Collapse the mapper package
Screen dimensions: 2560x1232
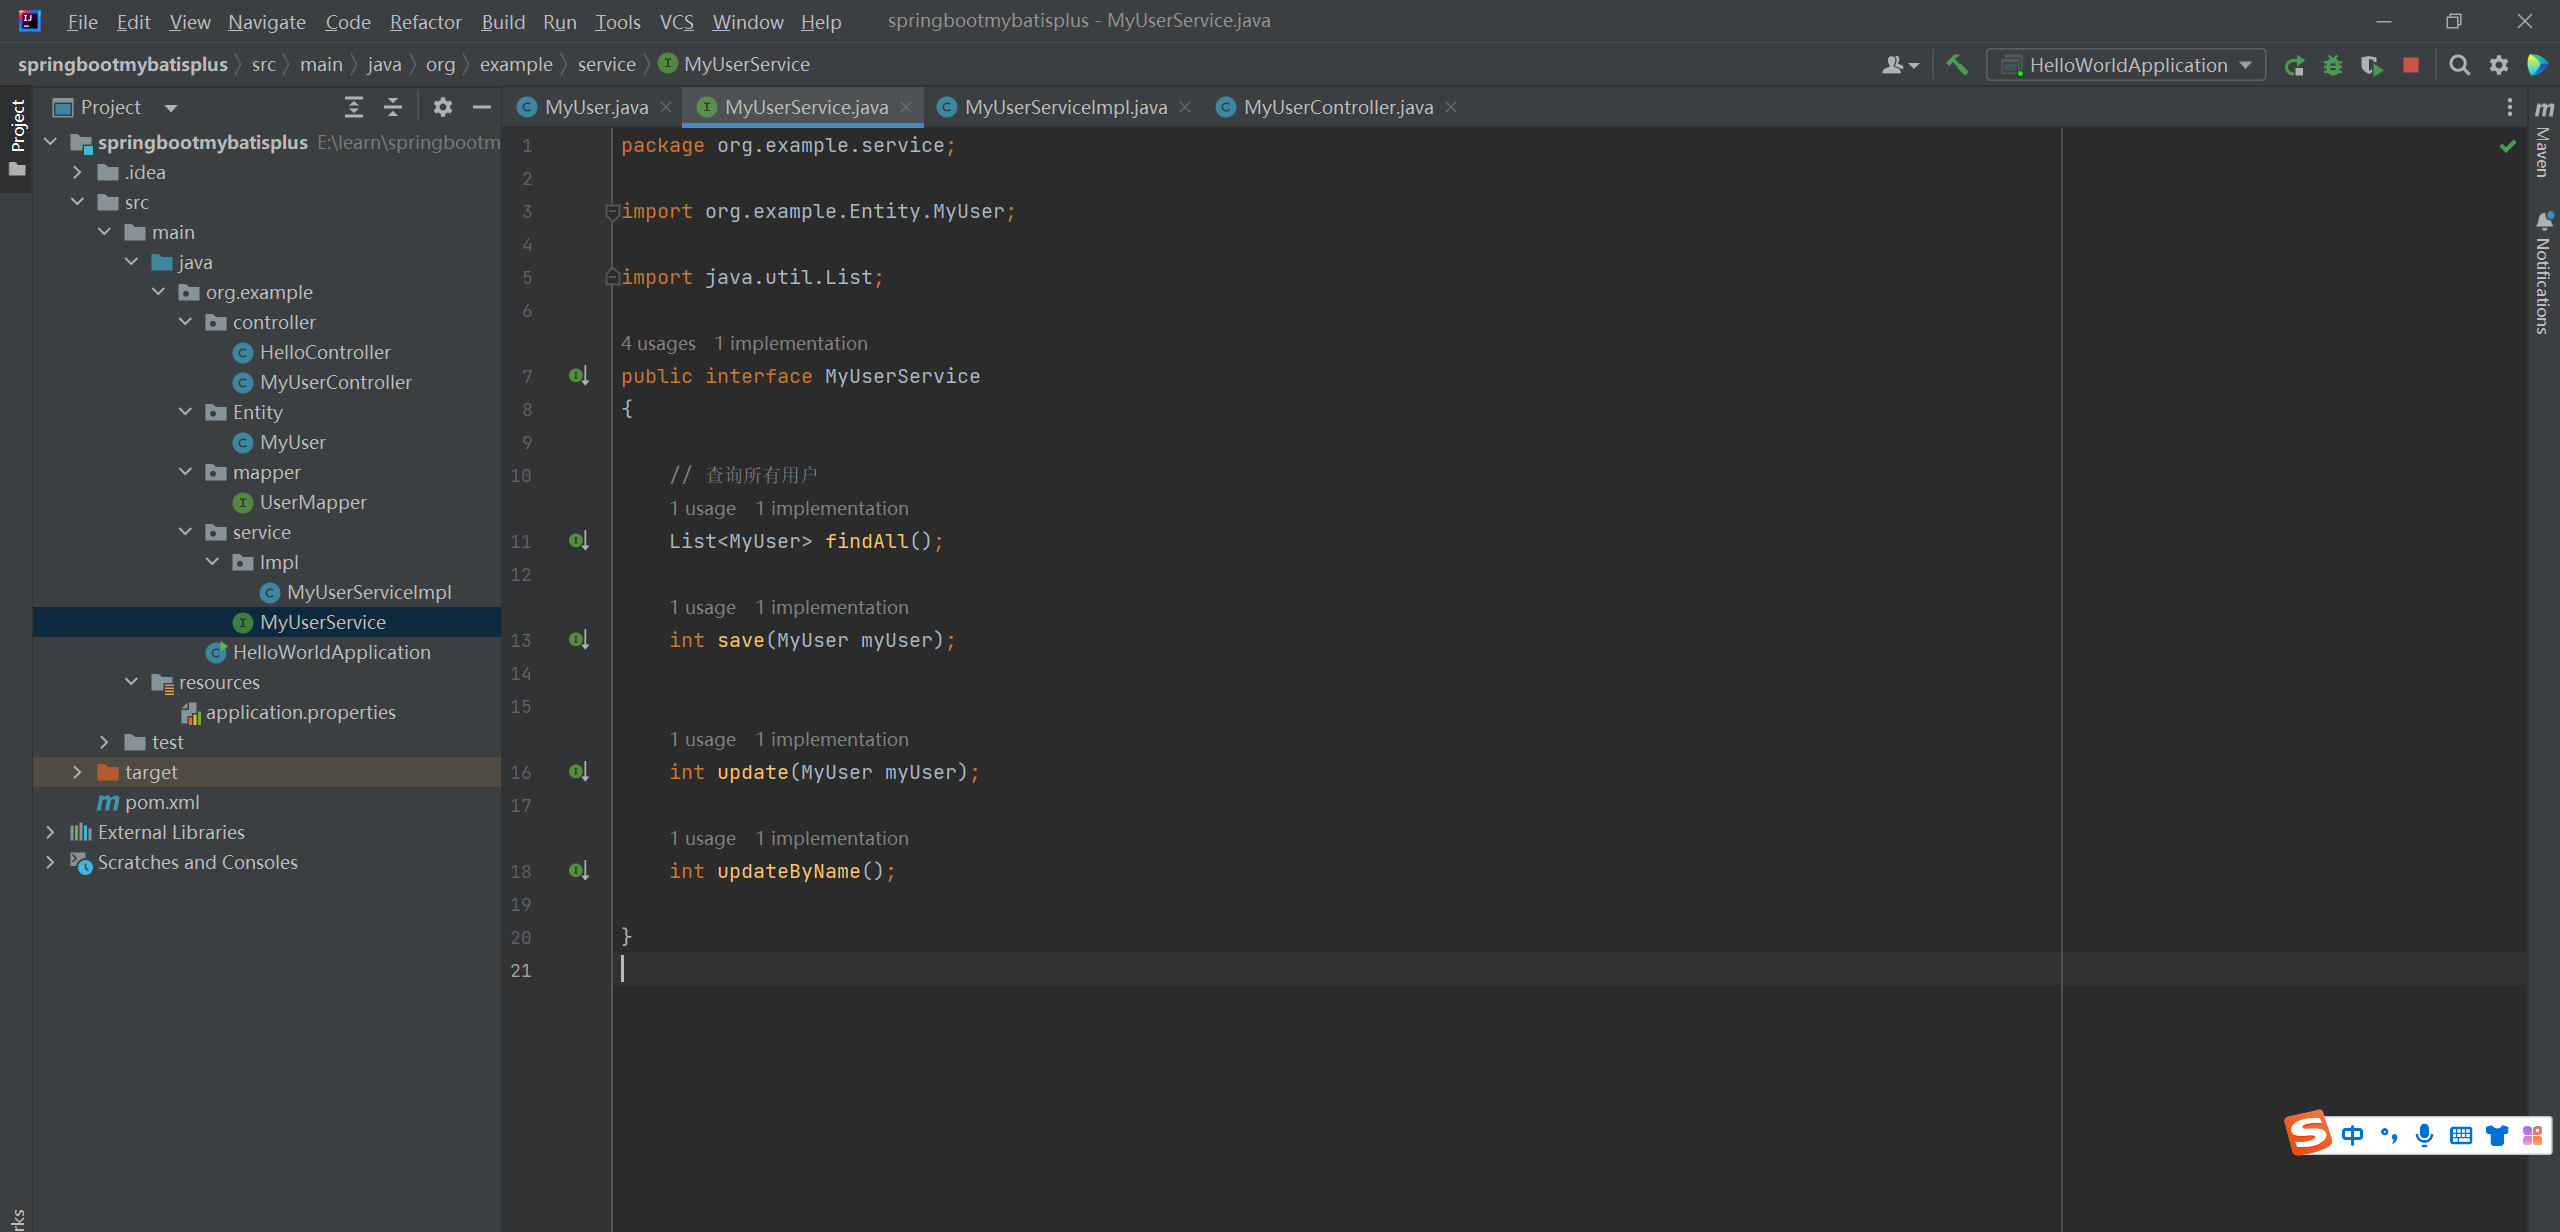(185, 472)
